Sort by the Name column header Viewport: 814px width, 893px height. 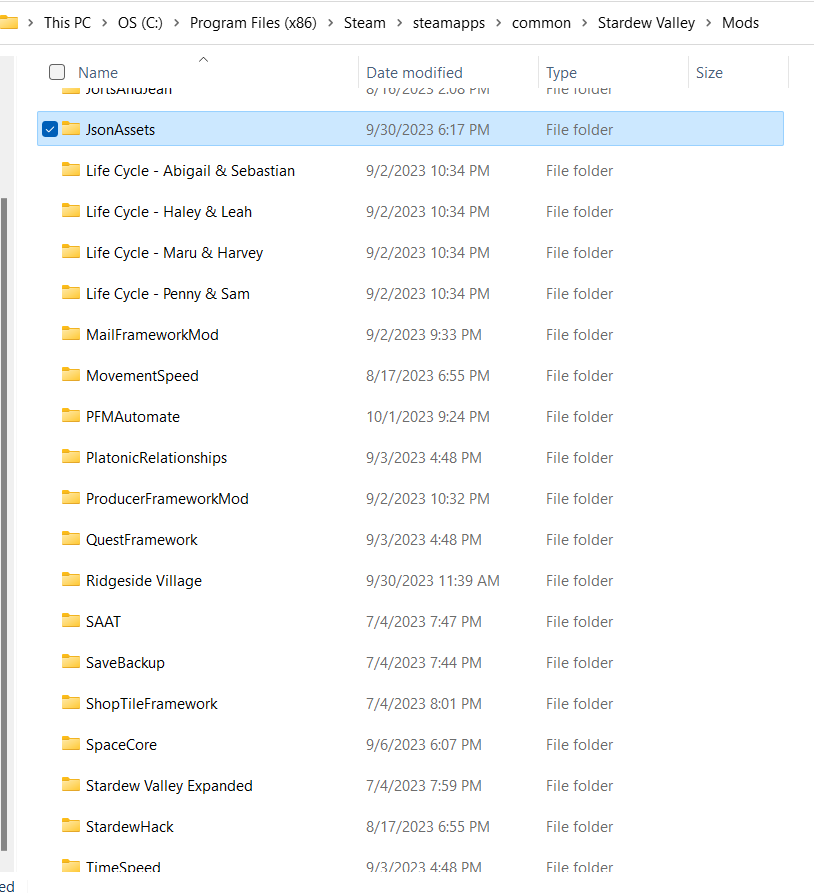click(x=98, y=73)
